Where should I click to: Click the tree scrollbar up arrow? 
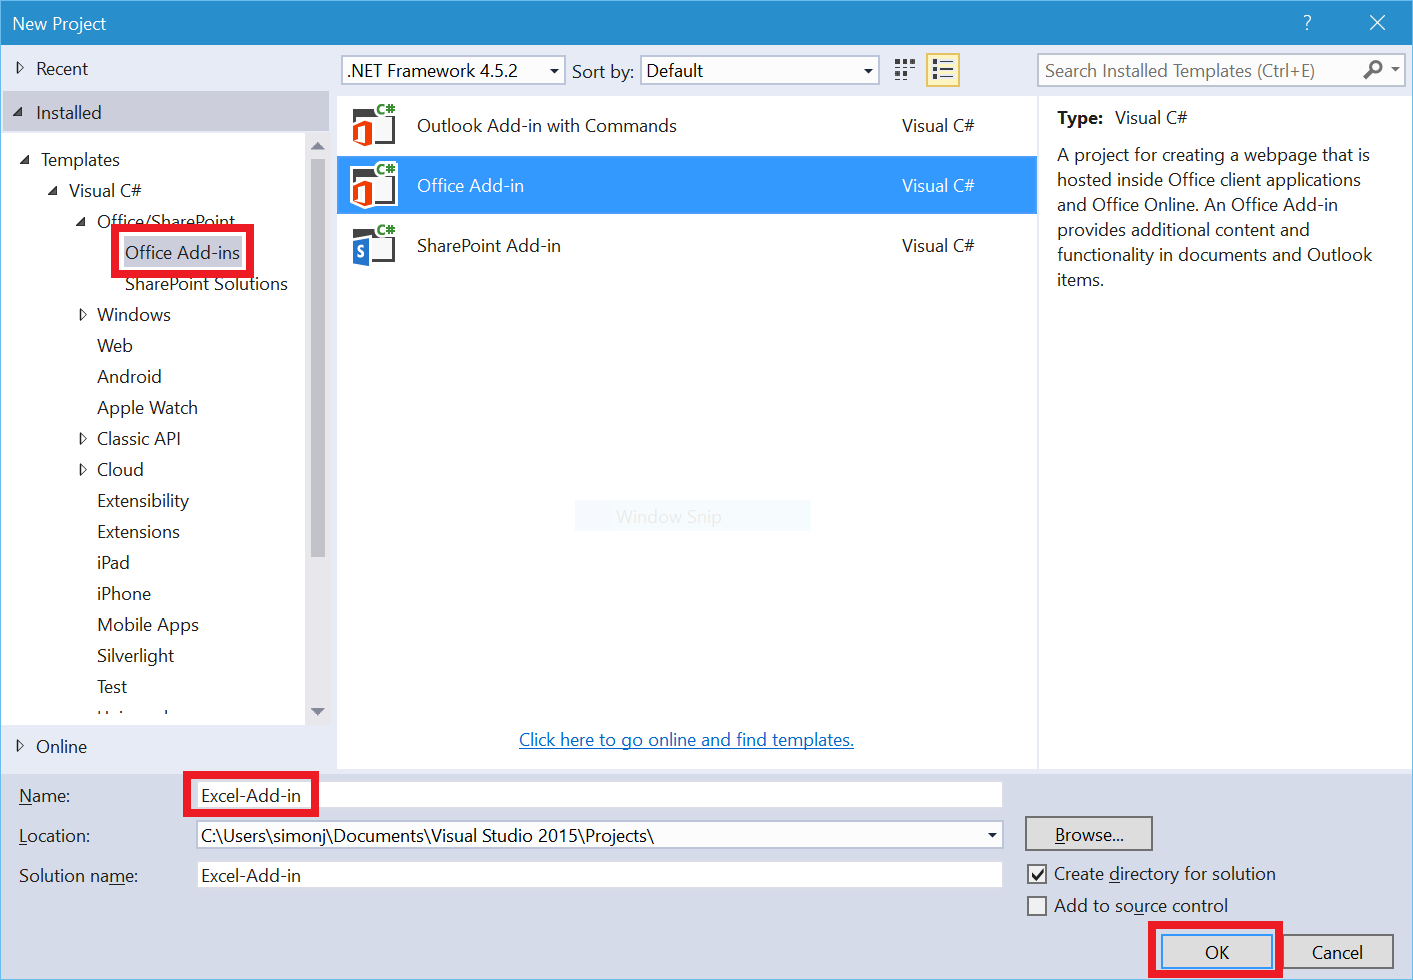click(318, 146)
